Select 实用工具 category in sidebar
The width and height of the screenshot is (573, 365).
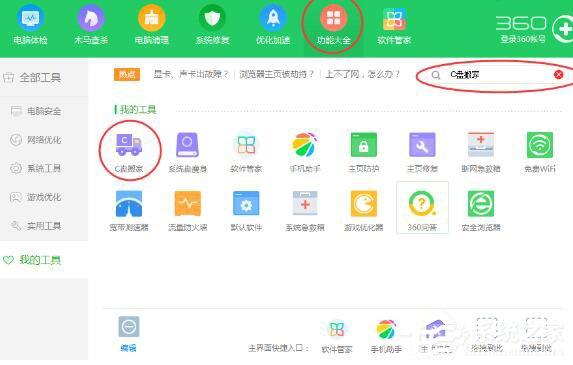point(36,225)
